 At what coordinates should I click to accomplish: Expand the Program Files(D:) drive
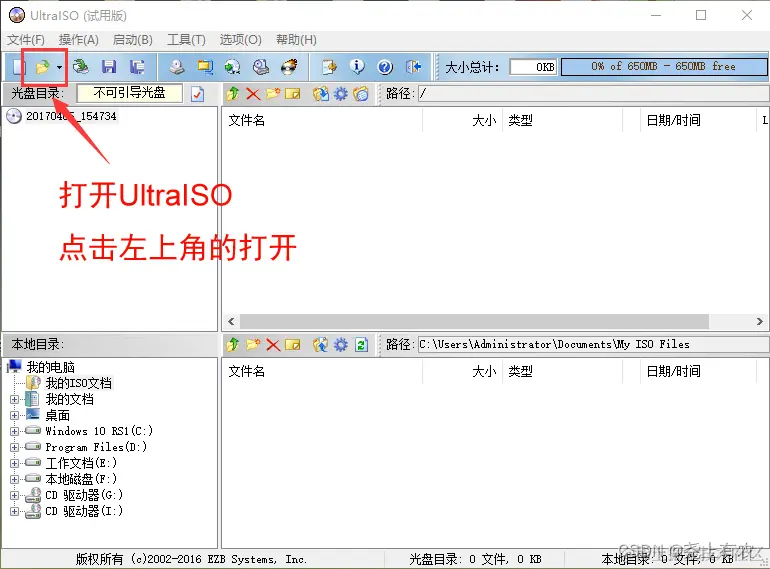pyautogui.click(x=14, y=447)
